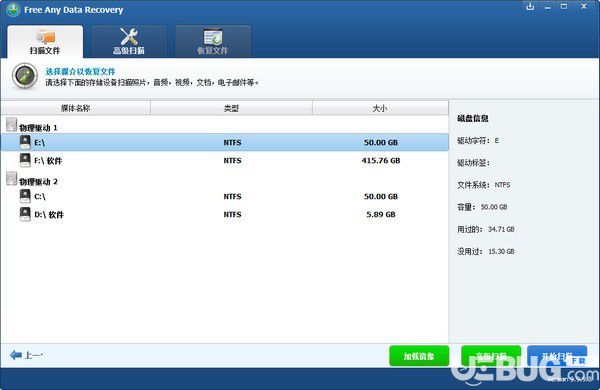Select the 物理驱动 1 tree row
This screenshot has width=600, height=390.
coord(225,125)
